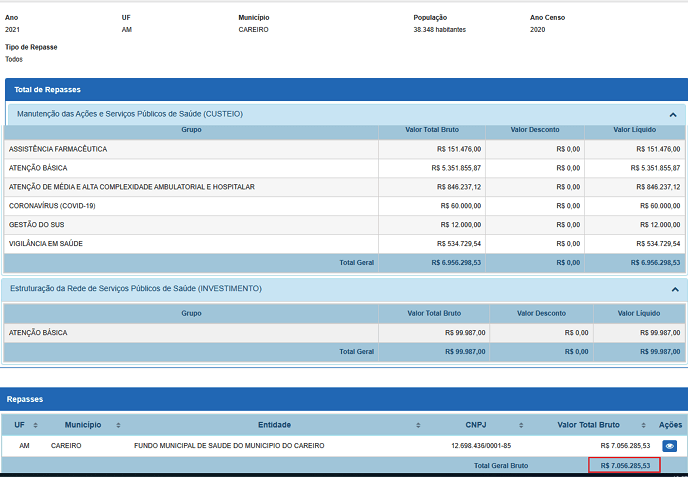This screenshot has height=477, width=688.
Task: Click the Manutenção das Ações e Serviços Públicos de Saúde (CUSTEIO) header
Action: click(347, 114)
